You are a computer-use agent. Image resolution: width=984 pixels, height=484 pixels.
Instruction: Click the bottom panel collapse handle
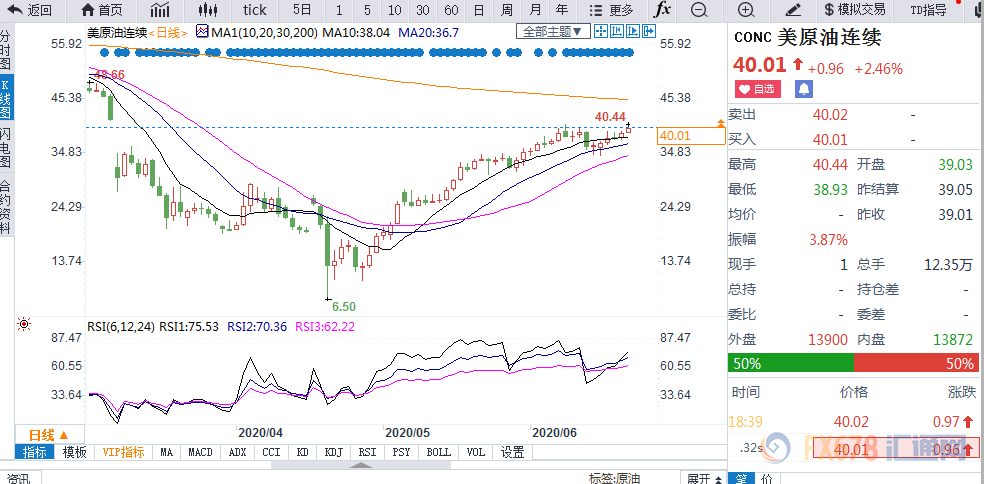[361, 466]
